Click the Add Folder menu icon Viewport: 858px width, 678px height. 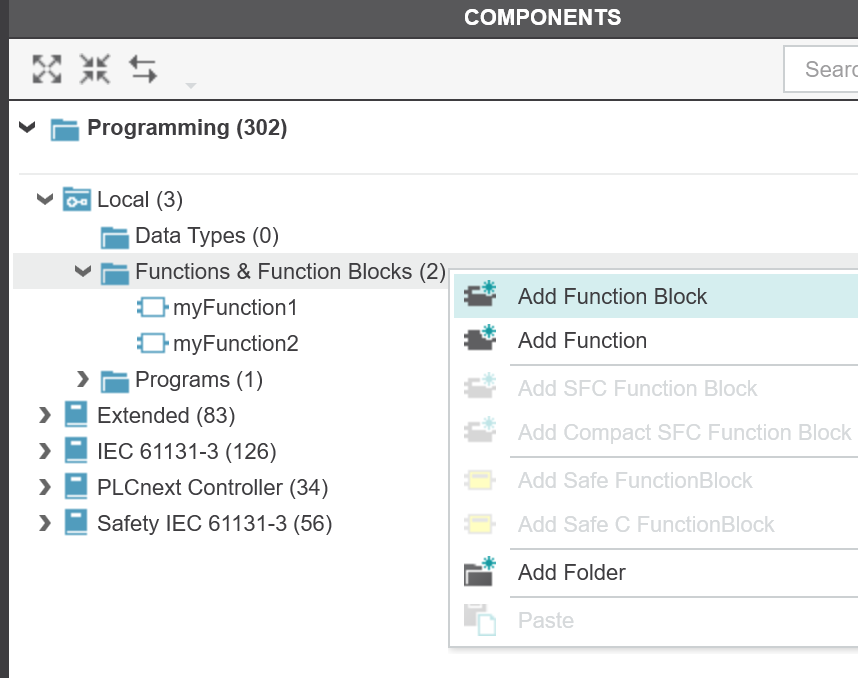coord(480,572)
